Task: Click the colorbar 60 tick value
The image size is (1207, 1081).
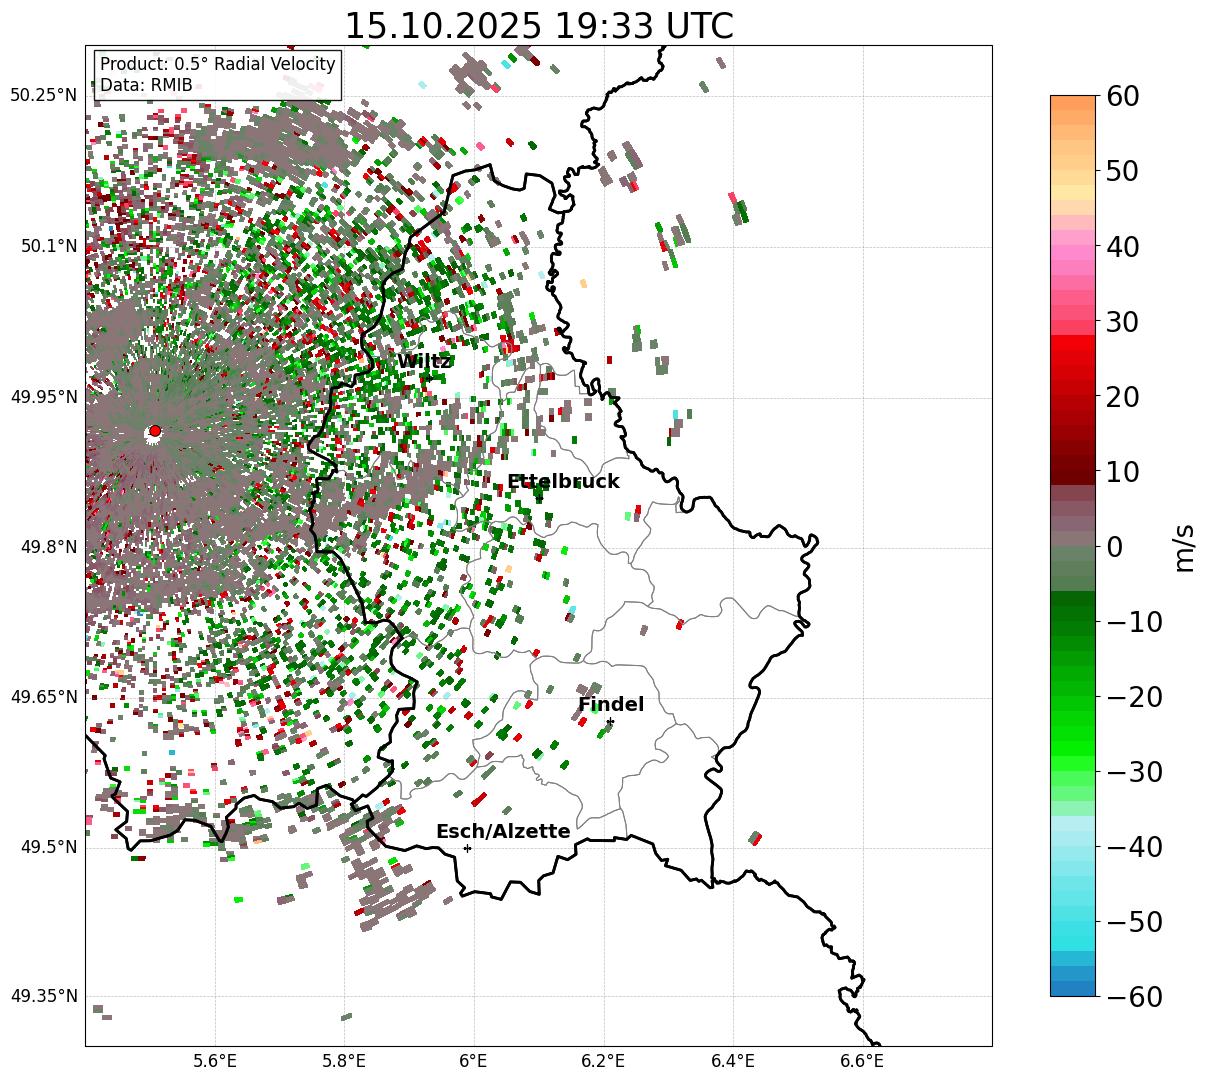Action: tap(1121, 96)
